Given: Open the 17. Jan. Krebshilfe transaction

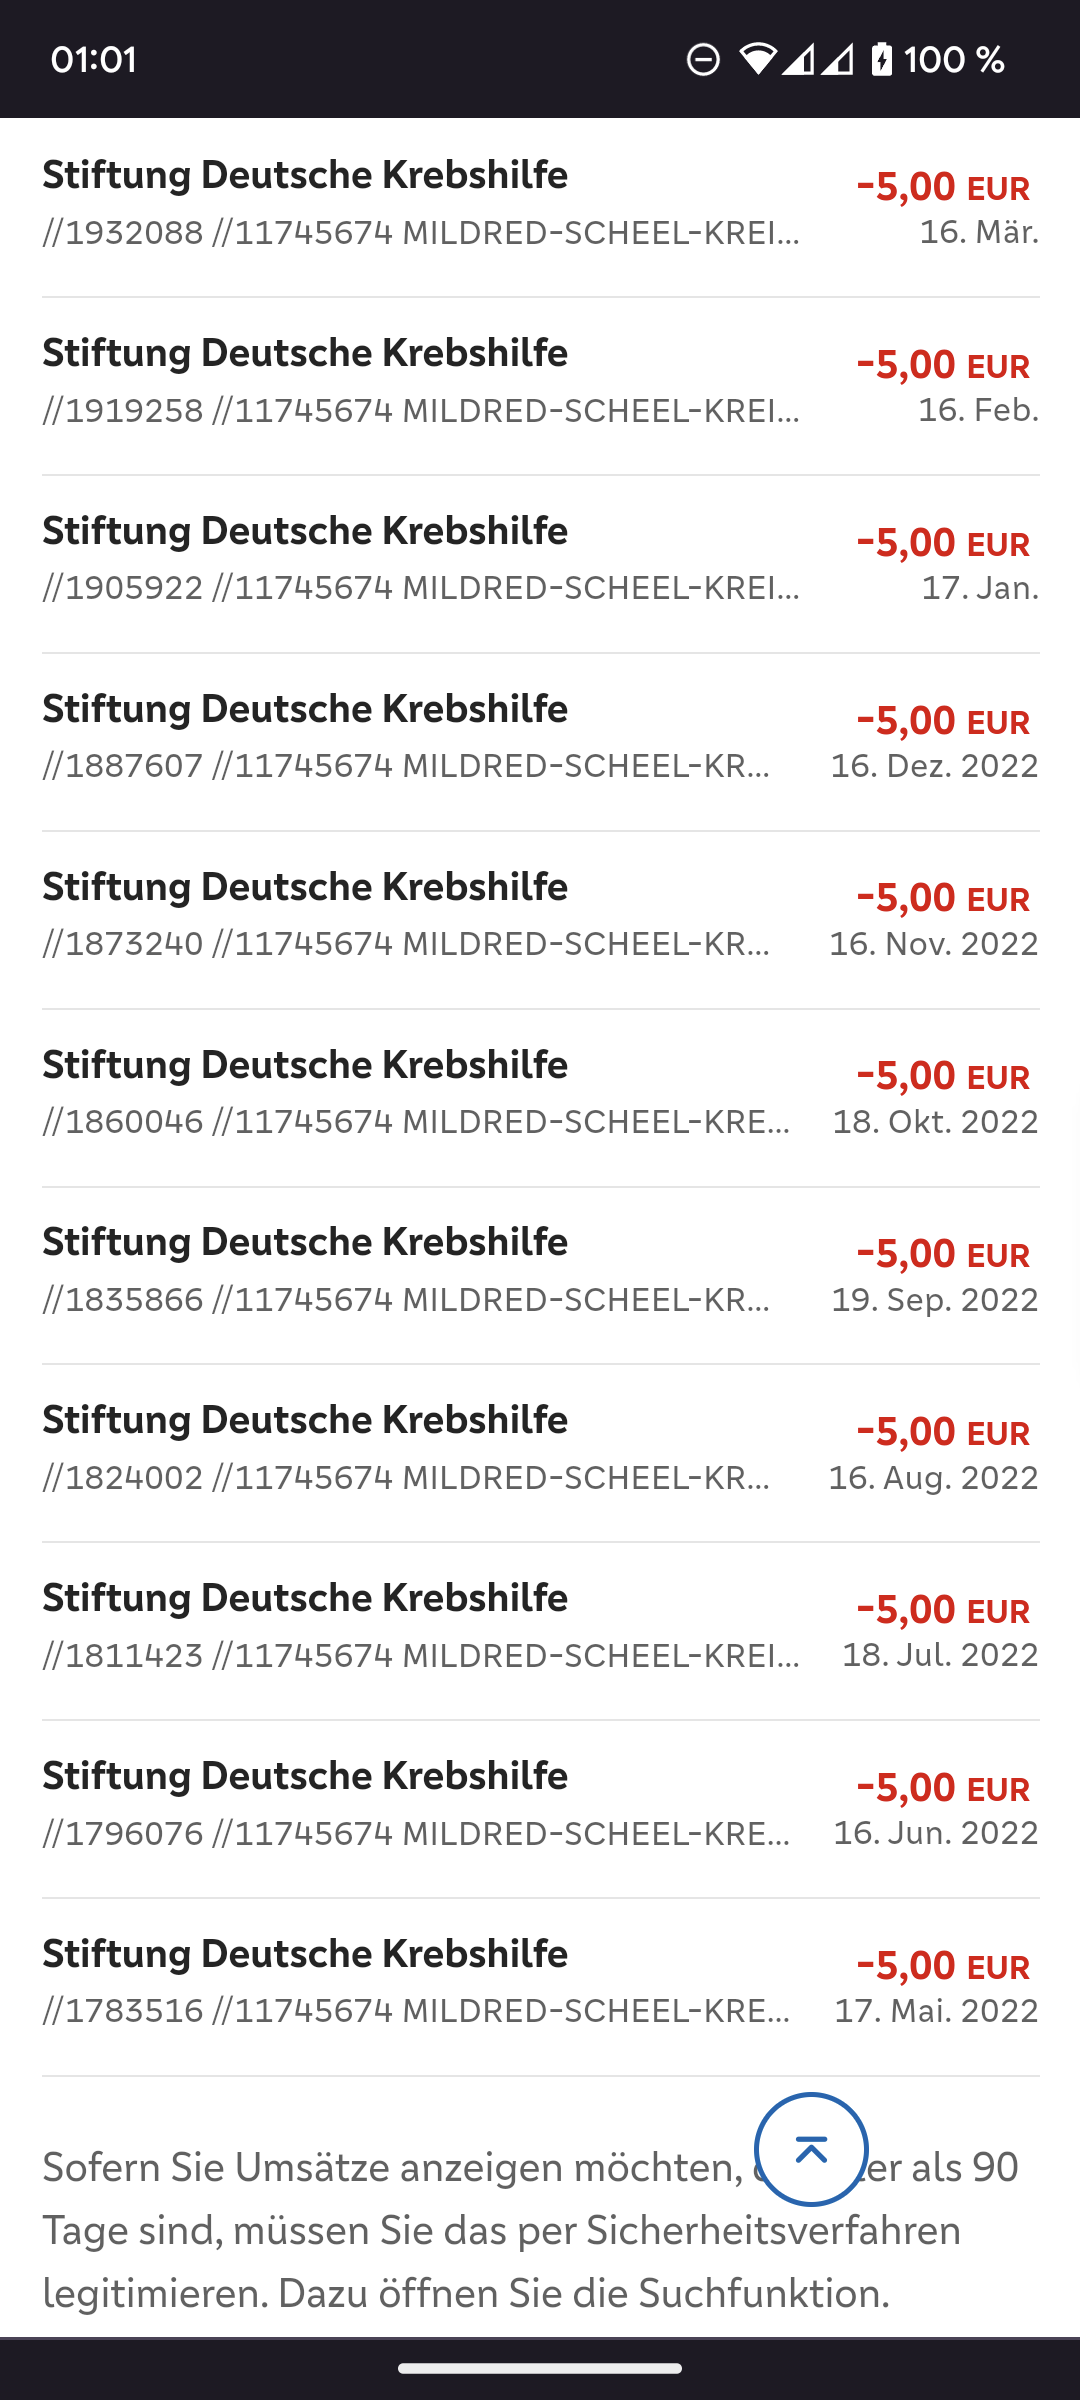Looking at the screenshot, I should click(x=540, y=559).
